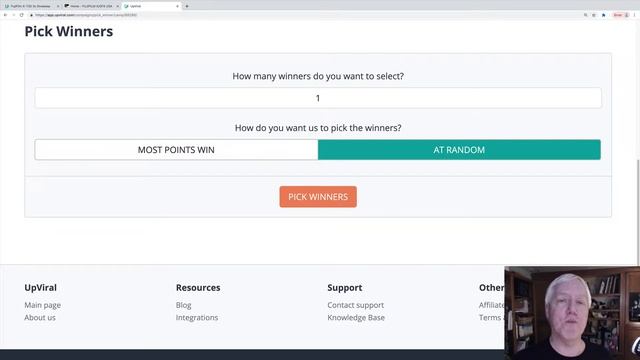The image size is (640, 360).
Task: Click the browser forward arrow
Action: click(x=13, y=15)
